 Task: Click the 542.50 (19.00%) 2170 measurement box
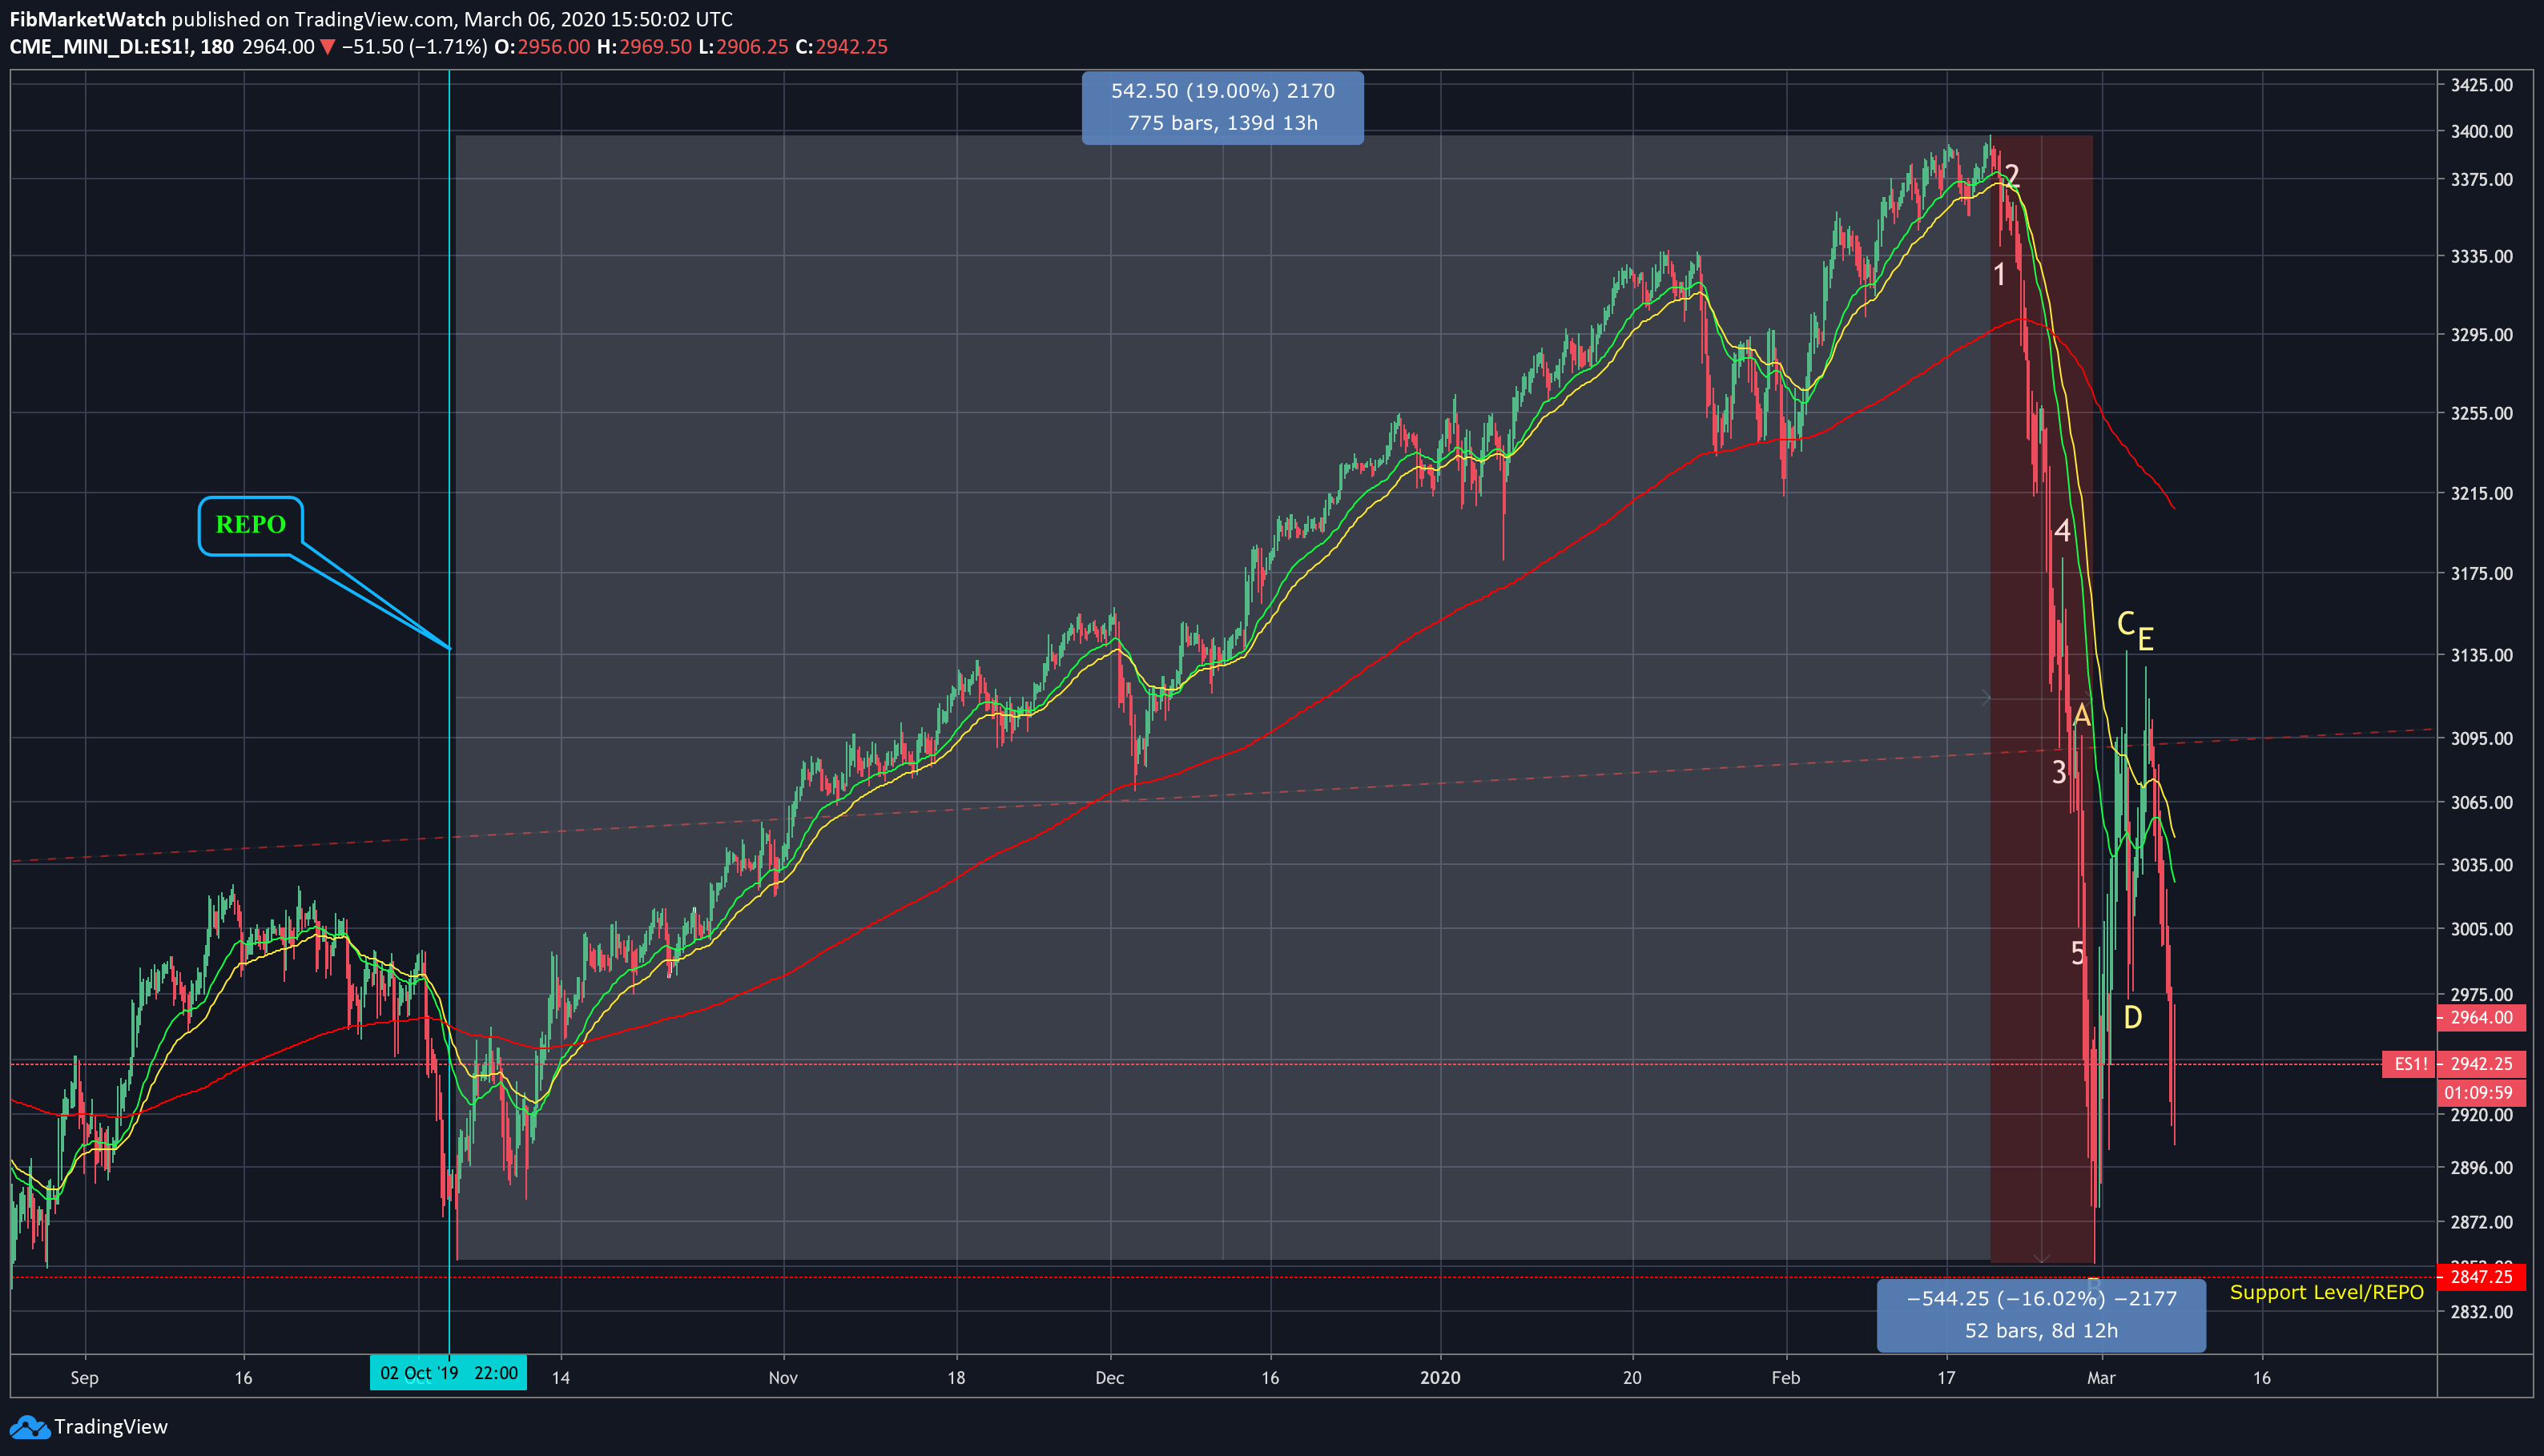coord(1222,107)
